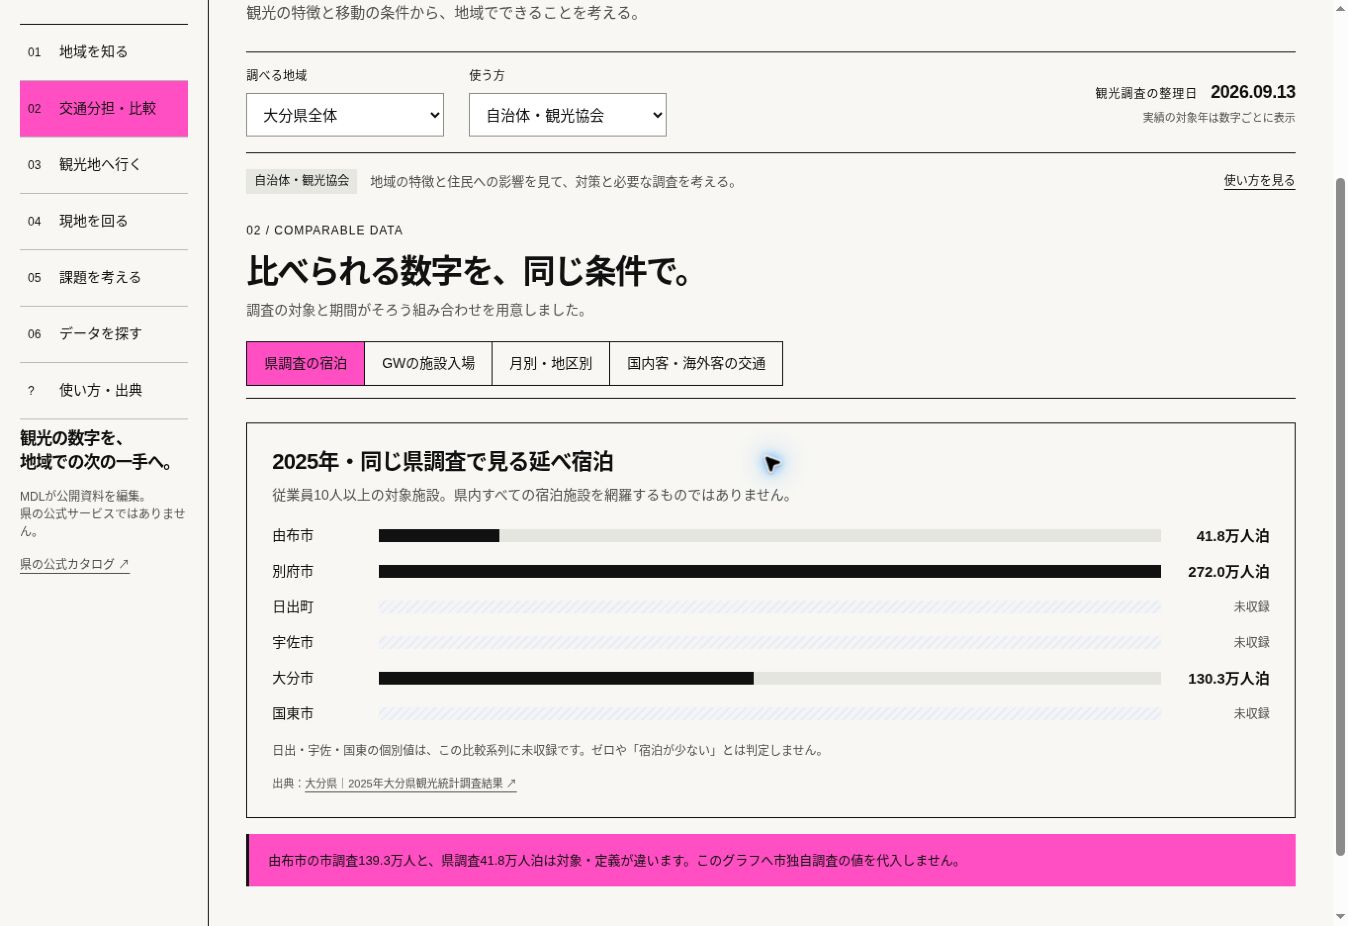Click the 未収録 label for 国東市
The width and height of the screenshot is (1348, 926).
click(x=1251, y=714)
